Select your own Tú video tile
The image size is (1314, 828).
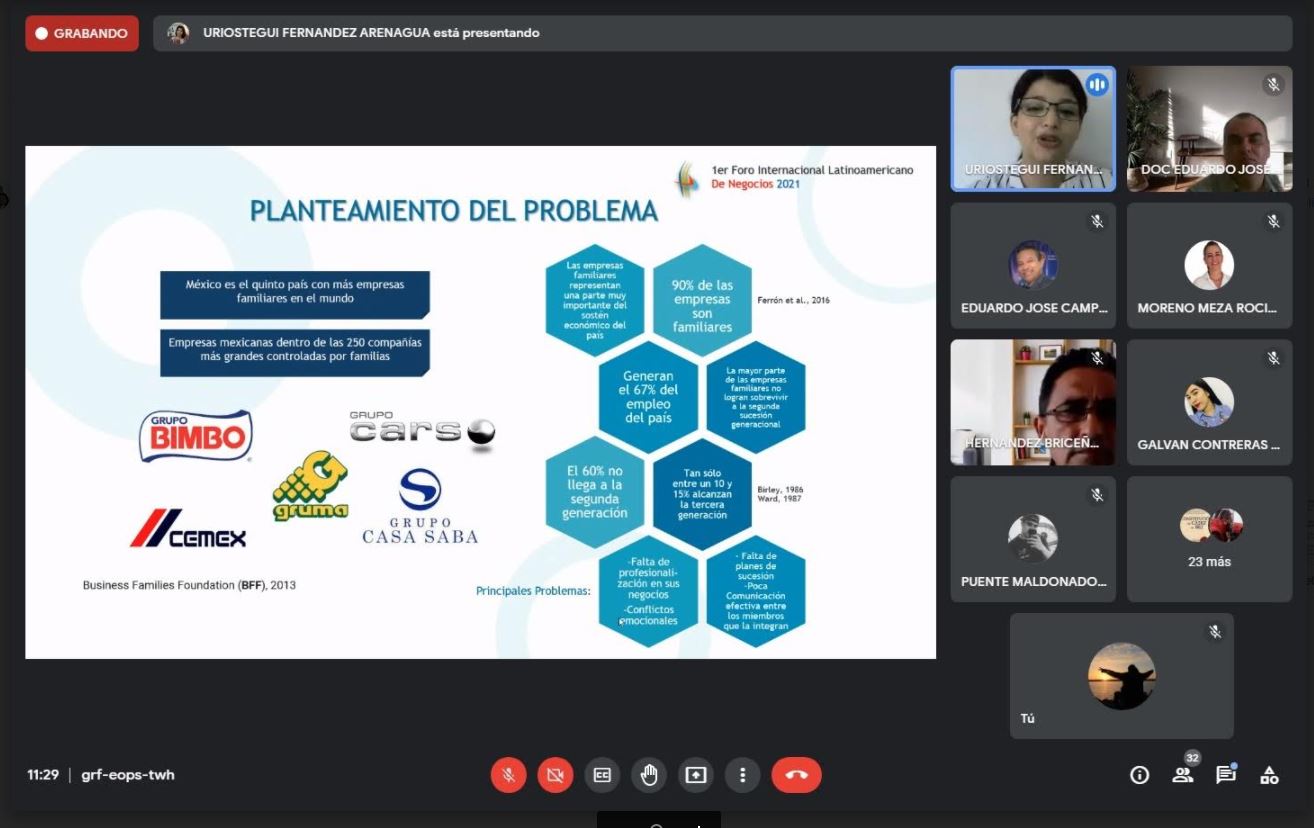(x=1121, y=676)
